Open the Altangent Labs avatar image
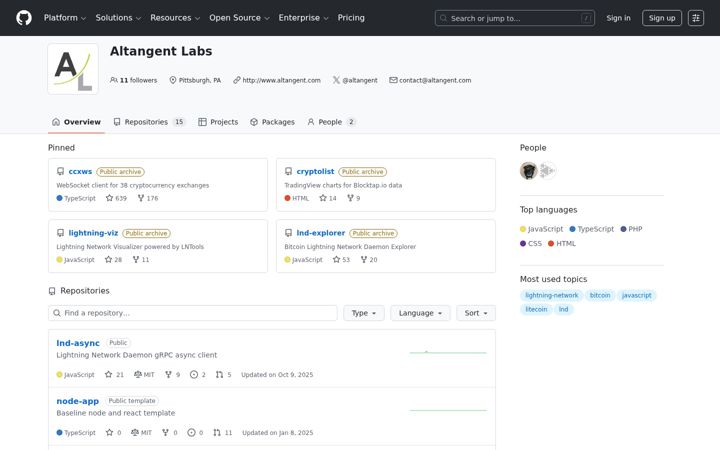 click(x=73, y=69)
